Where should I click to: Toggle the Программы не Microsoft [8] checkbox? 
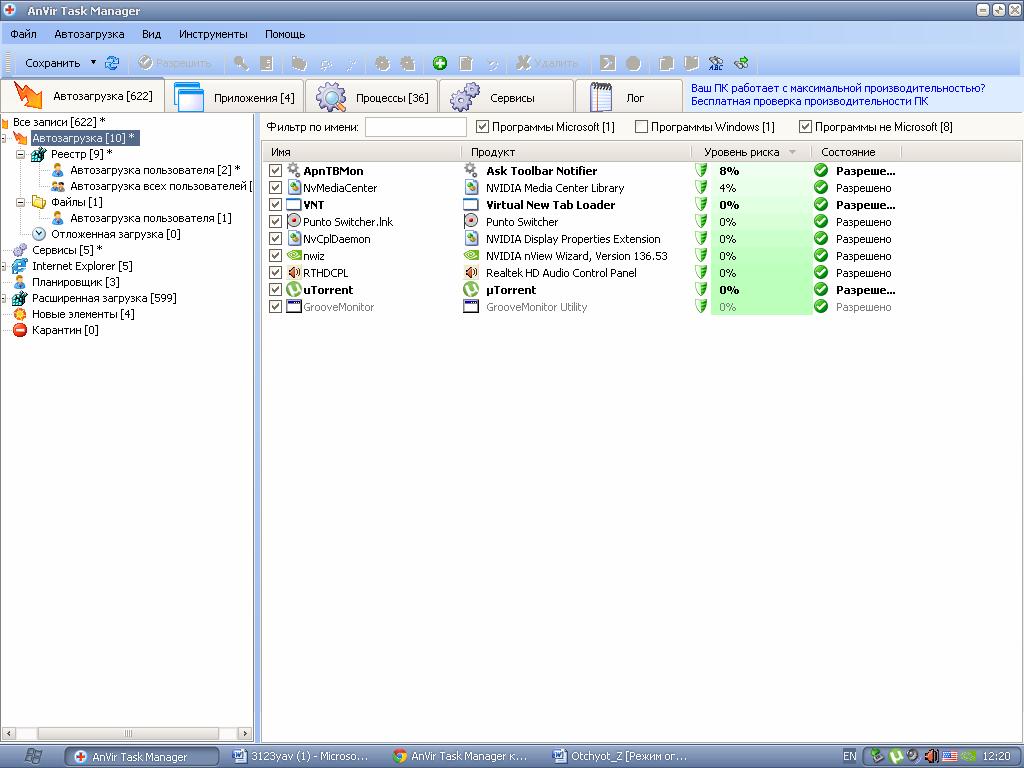pyautogui.click(x=805, y=127)
